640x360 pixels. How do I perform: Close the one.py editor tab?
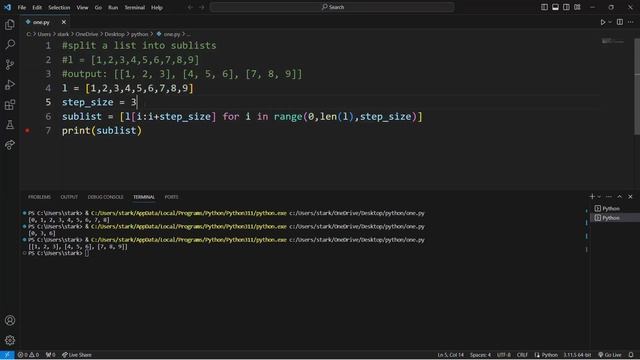tap(64, 22)
